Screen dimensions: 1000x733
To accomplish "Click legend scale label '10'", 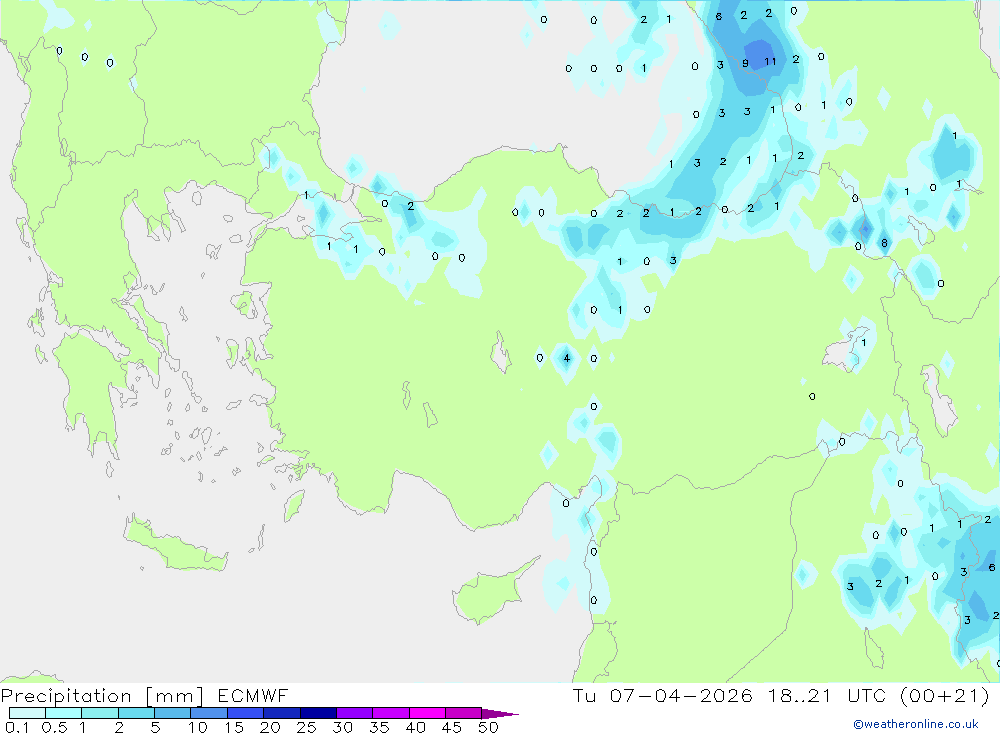I will 198,727.
